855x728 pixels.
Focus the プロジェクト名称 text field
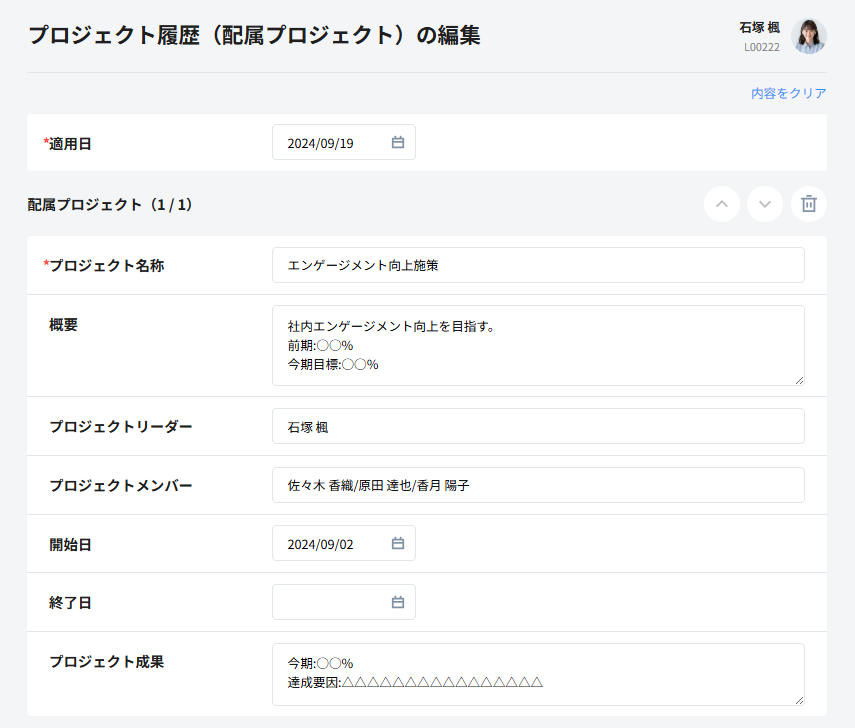(x=538, y=266)
